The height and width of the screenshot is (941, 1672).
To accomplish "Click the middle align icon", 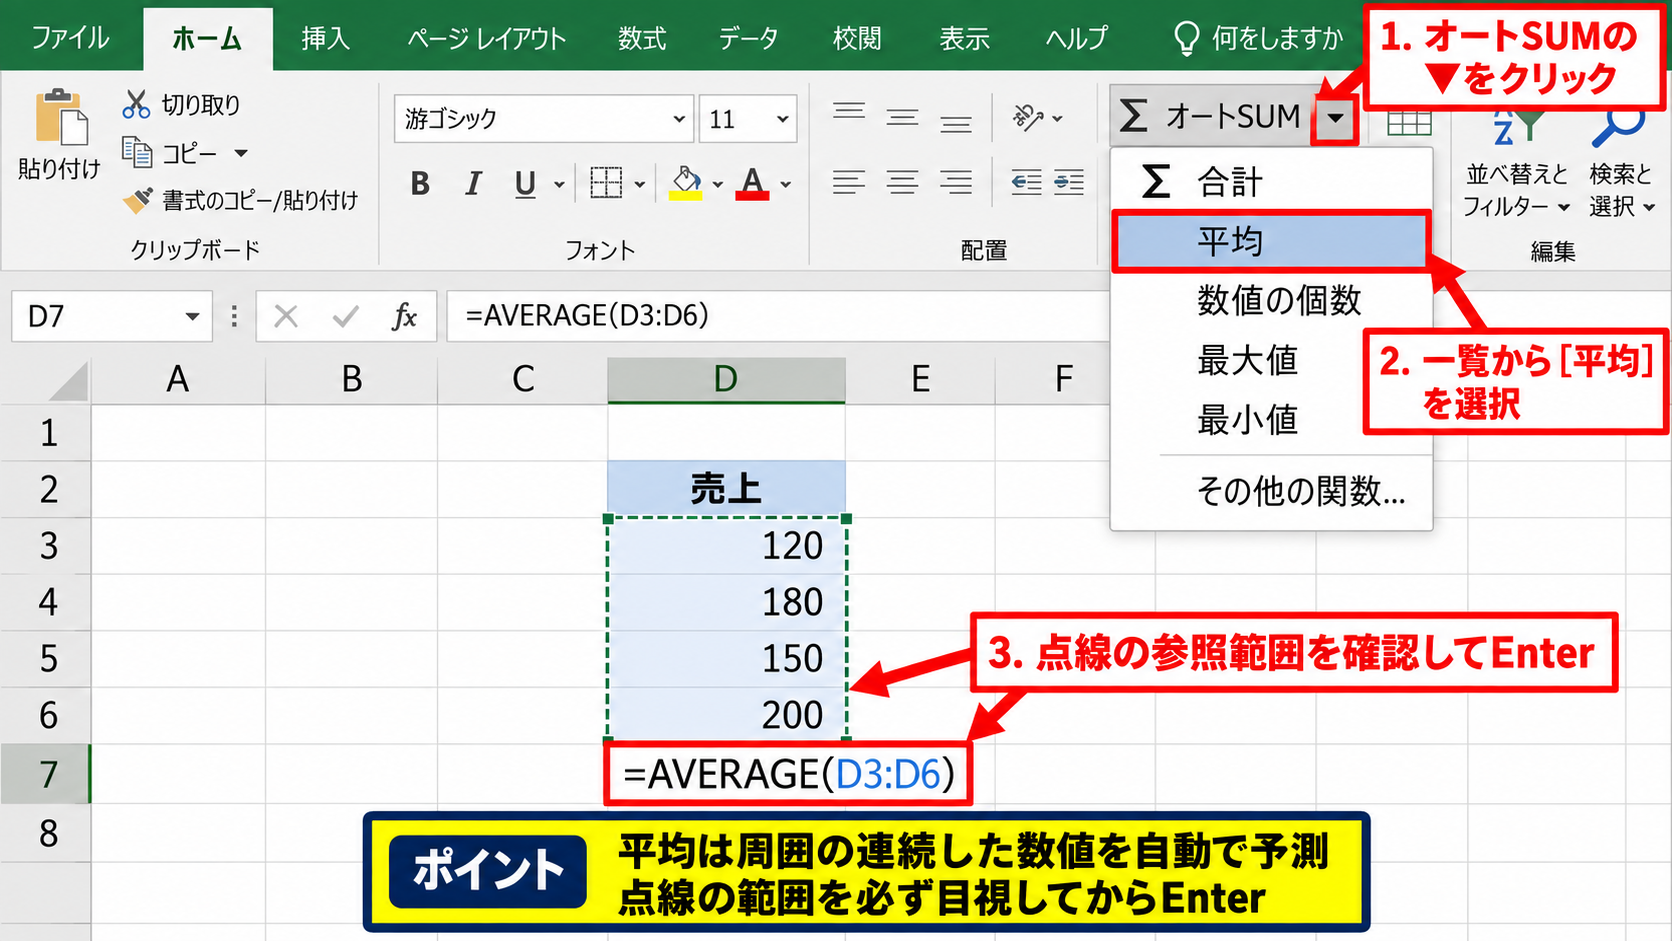I will pos(902,118).
